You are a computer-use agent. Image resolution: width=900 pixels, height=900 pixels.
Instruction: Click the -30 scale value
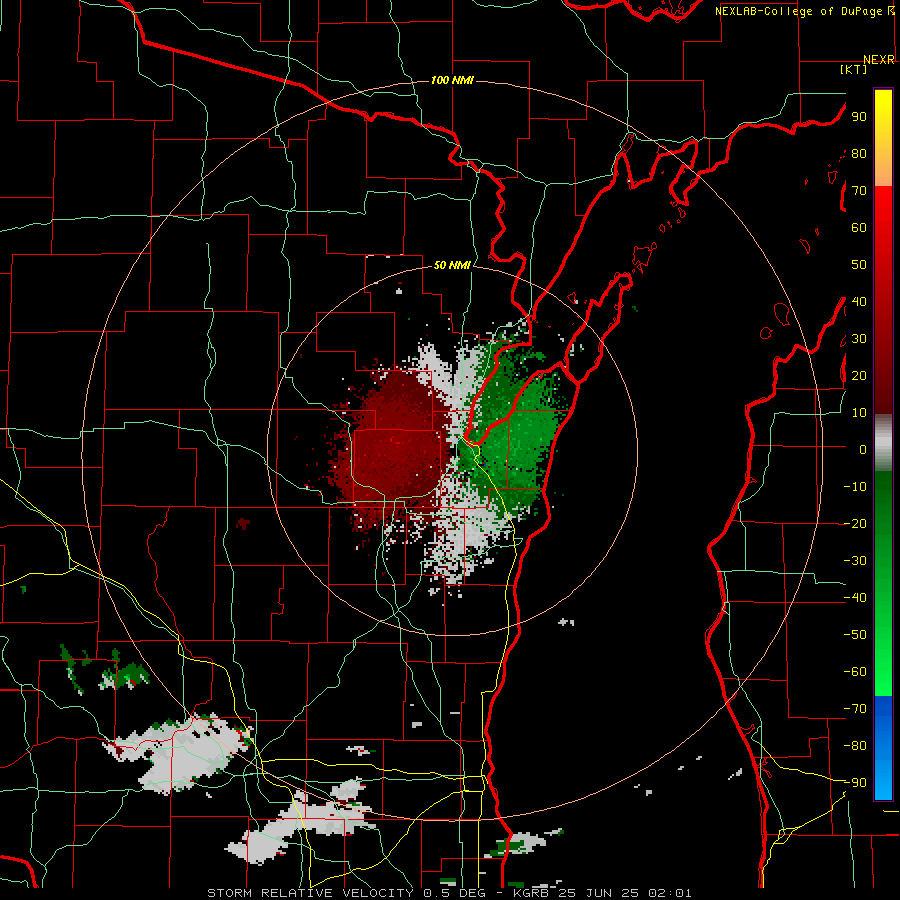(x=855, y=561)
